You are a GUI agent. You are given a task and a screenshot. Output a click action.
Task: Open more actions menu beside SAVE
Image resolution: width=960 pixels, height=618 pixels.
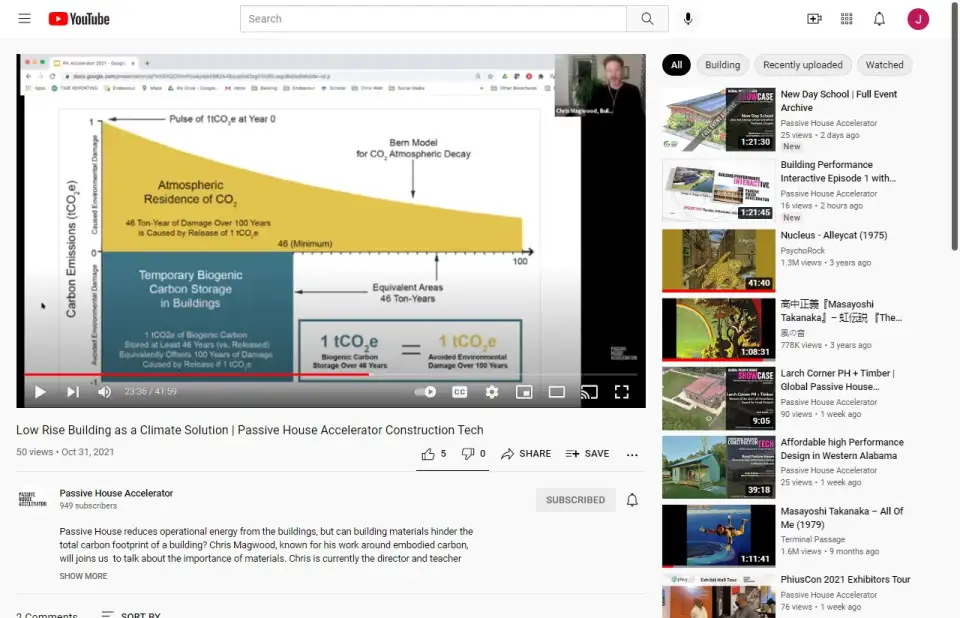click(x=632, y=454)
